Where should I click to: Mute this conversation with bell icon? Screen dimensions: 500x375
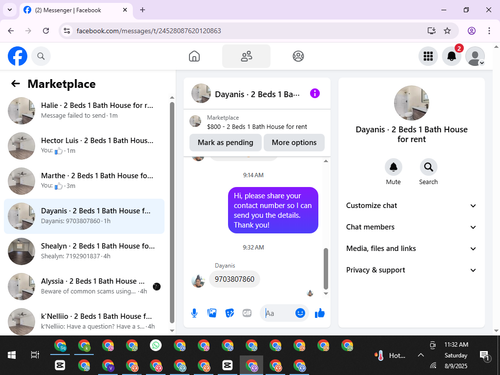click(393, 167)
